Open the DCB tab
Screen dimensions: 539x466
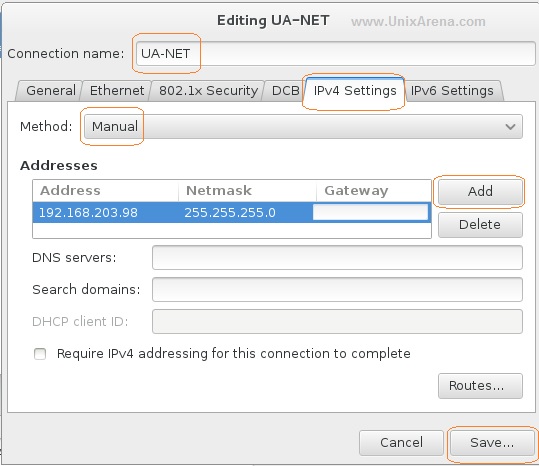[285, 91]
